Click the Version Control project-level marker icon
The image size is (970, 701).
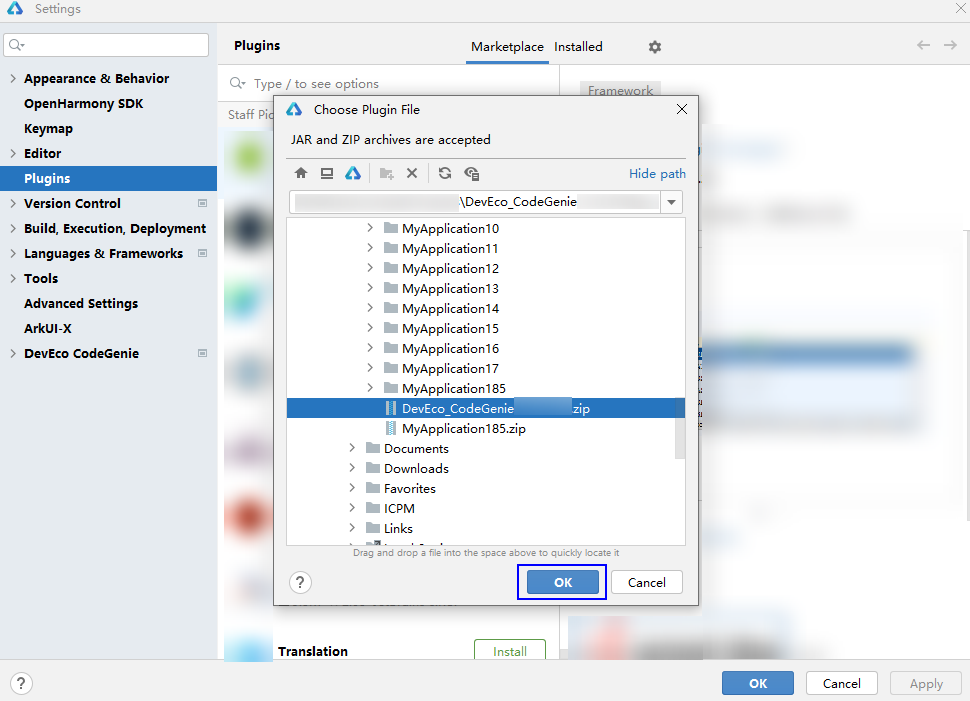(x=202, y=203)
